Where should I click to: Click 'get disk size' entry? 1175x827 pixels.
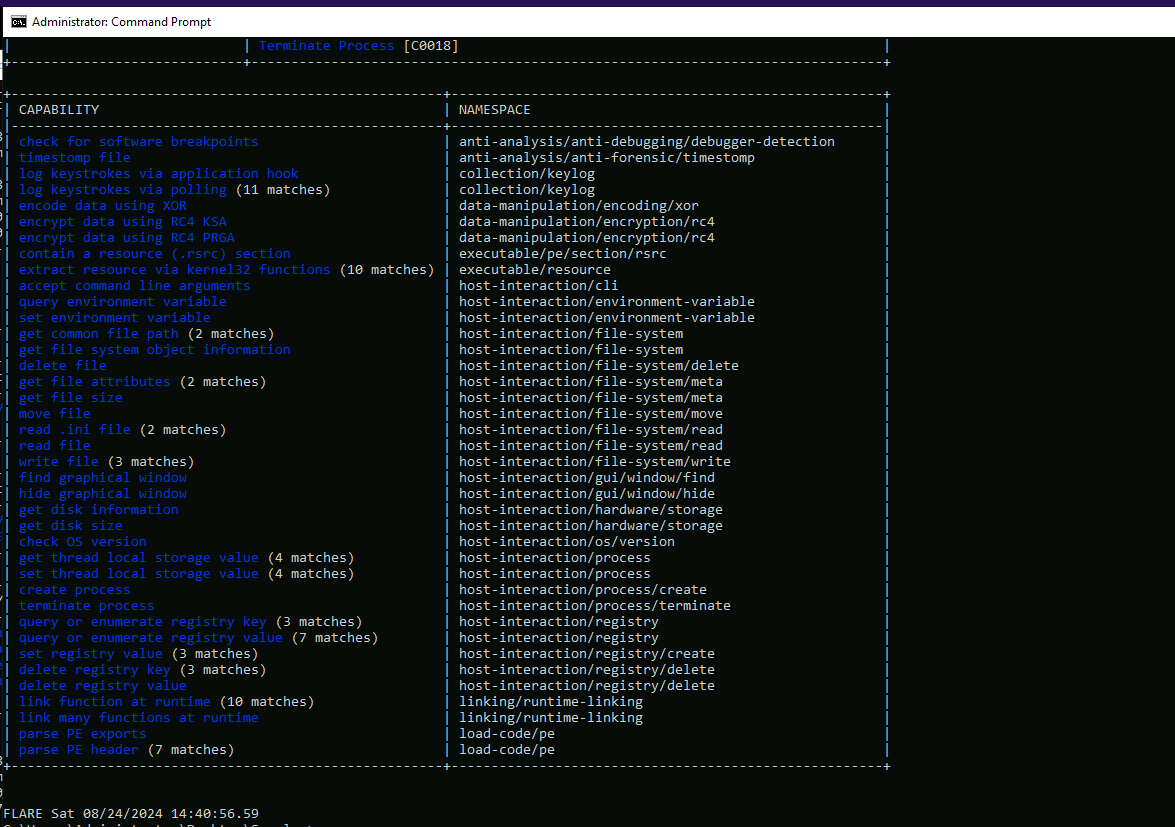point(70,526)
